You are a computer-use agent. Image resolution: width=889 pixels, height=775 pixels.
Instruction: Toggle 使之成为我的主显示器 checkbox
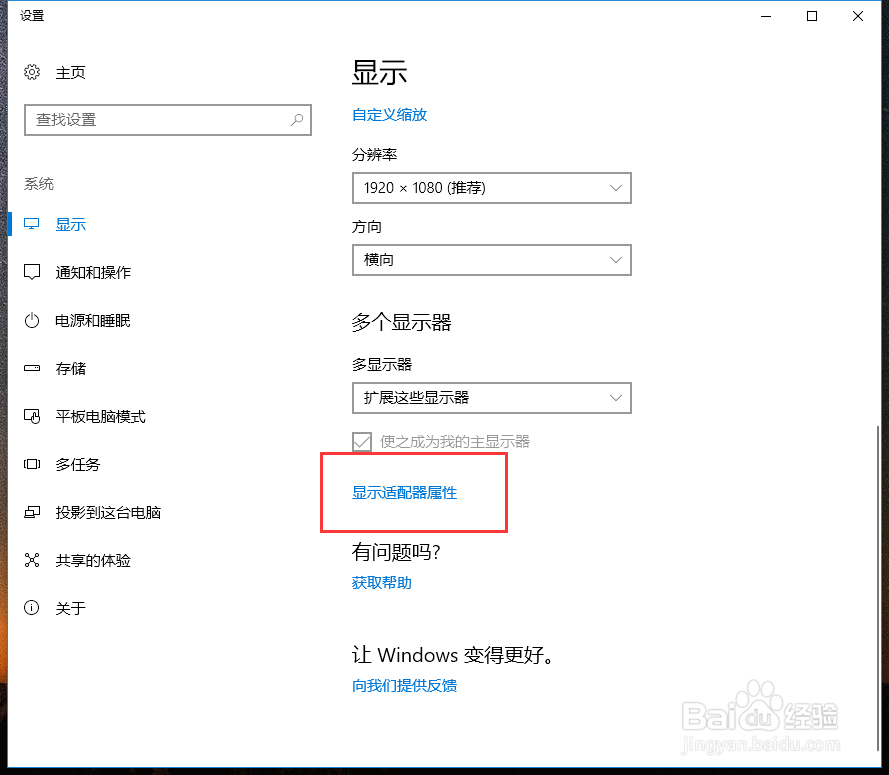click(361, 441)
